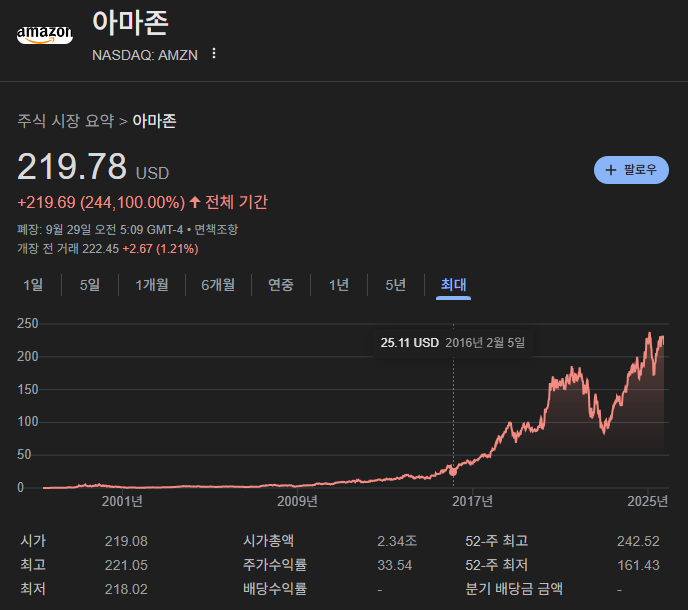Click the 시가총액 value 2.34조
Viewport: 688px width, 610px height.
[397, 541]
